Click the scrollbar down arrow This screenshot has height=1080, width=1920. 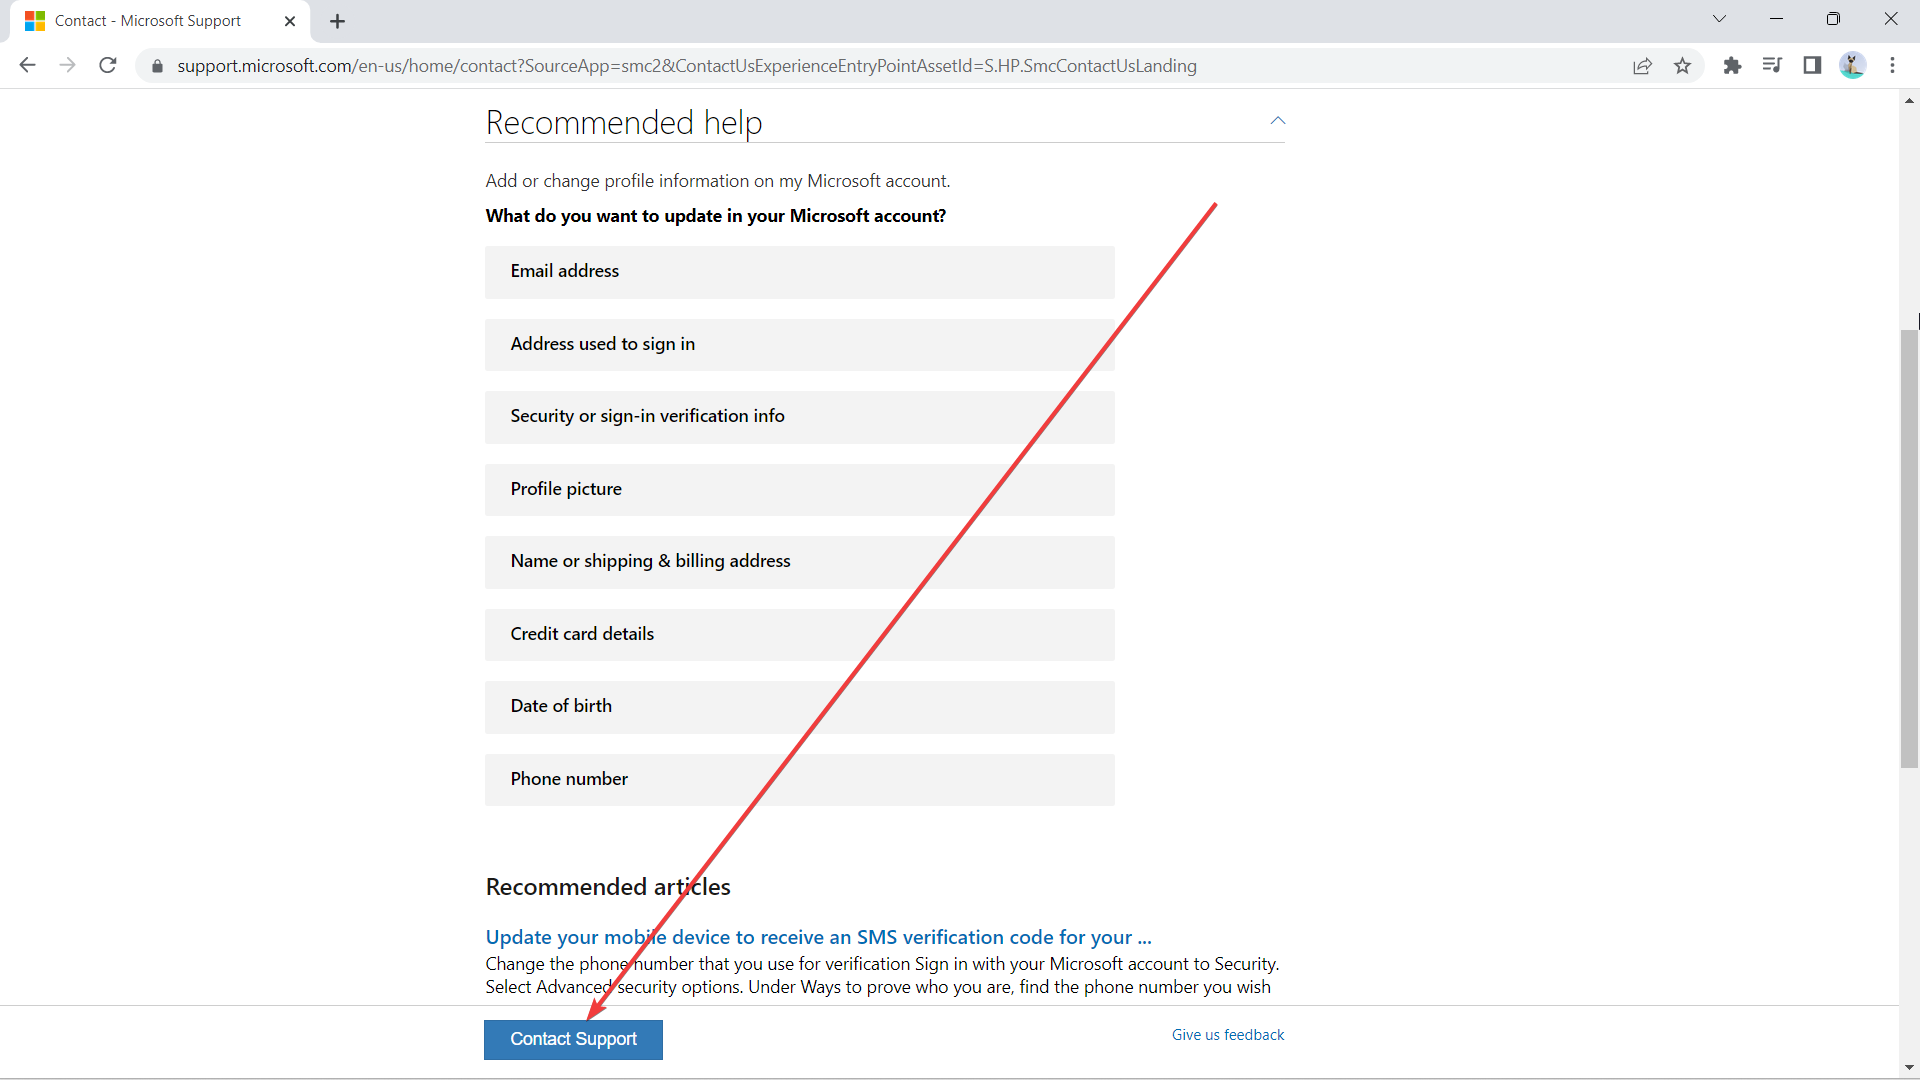(1909, 1068)
